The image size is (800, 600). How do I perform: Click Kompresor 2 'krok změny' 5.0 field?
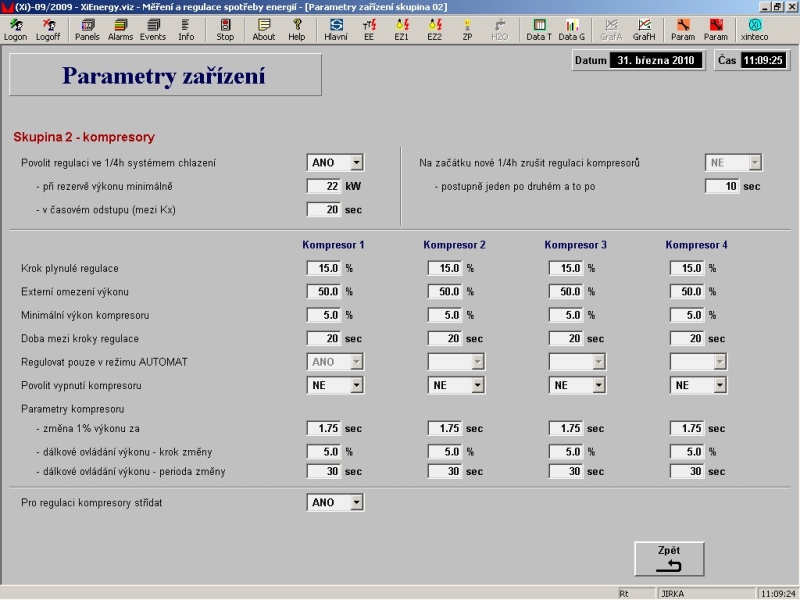[445, 452]
